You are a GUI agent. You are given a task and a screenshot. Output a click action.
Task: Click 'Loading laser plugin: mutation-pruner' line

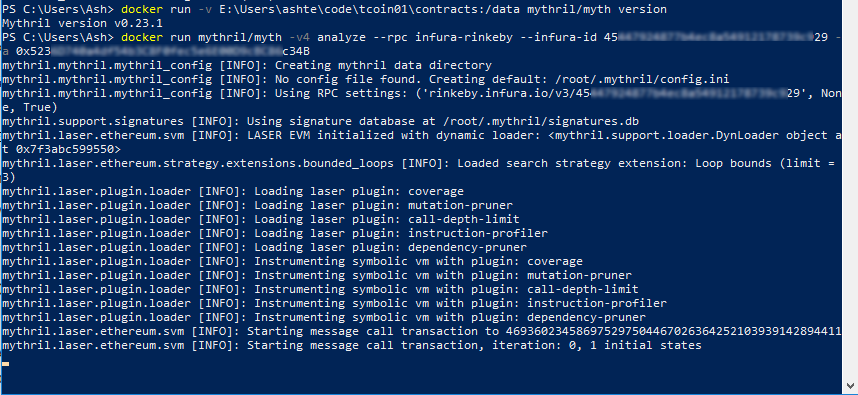(x=257, y=206)
